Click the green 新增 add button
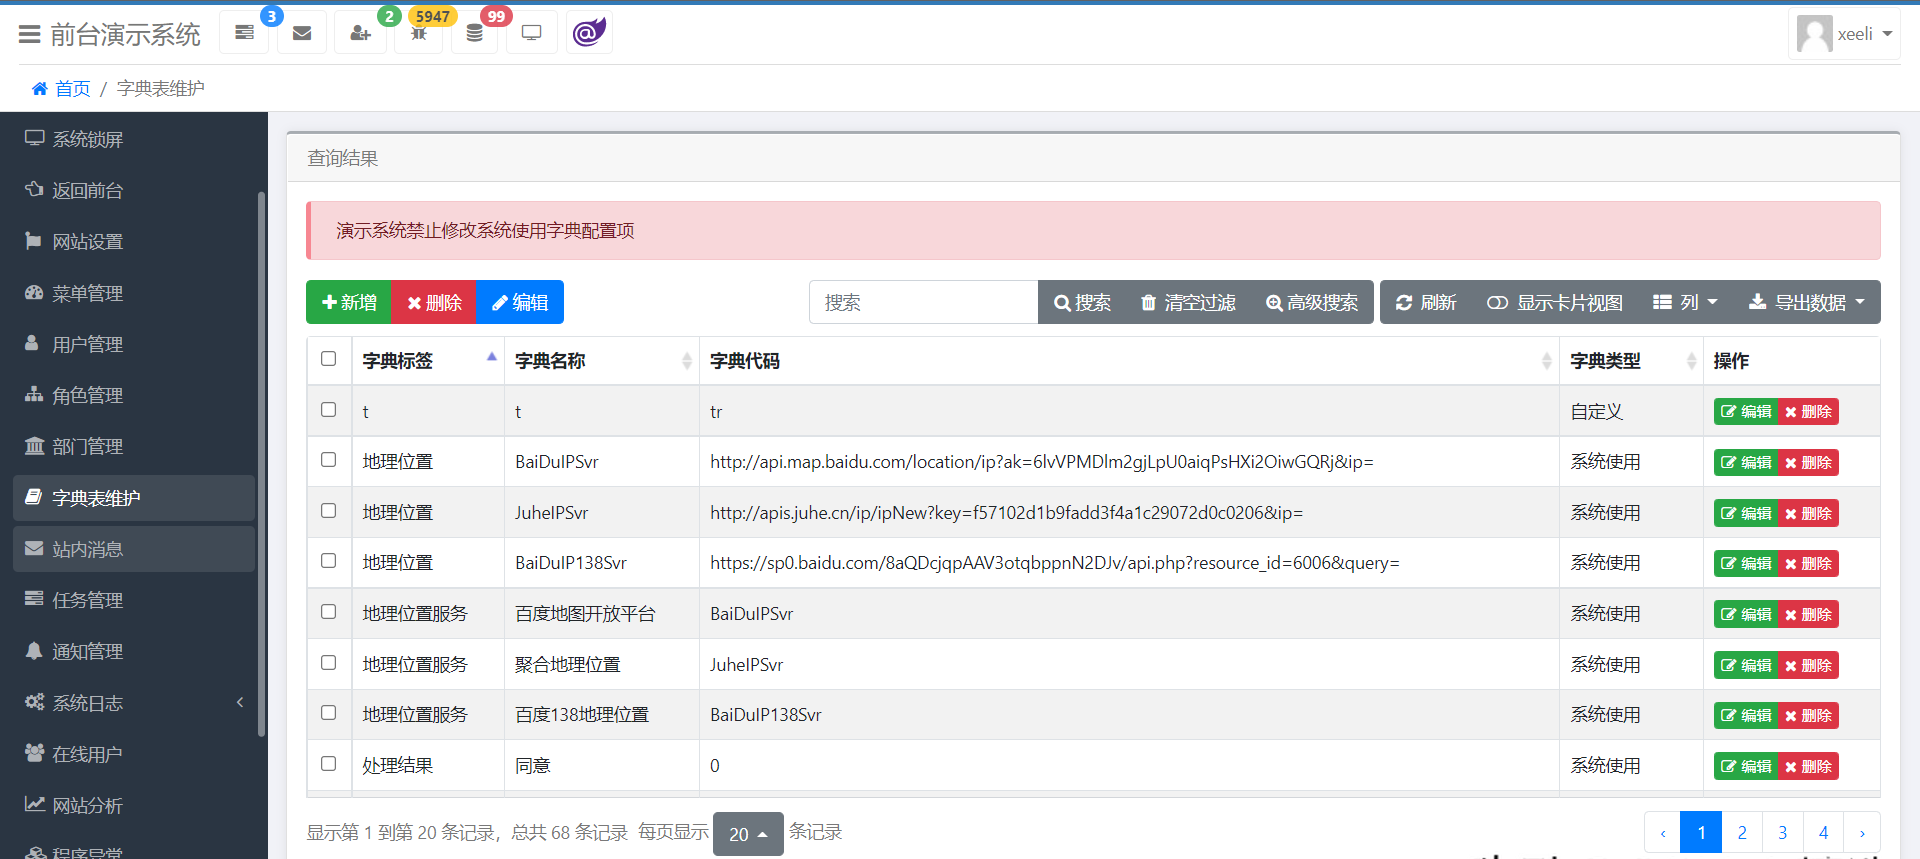Viewport: 1920px width, 859px height. tap(349, 302)
